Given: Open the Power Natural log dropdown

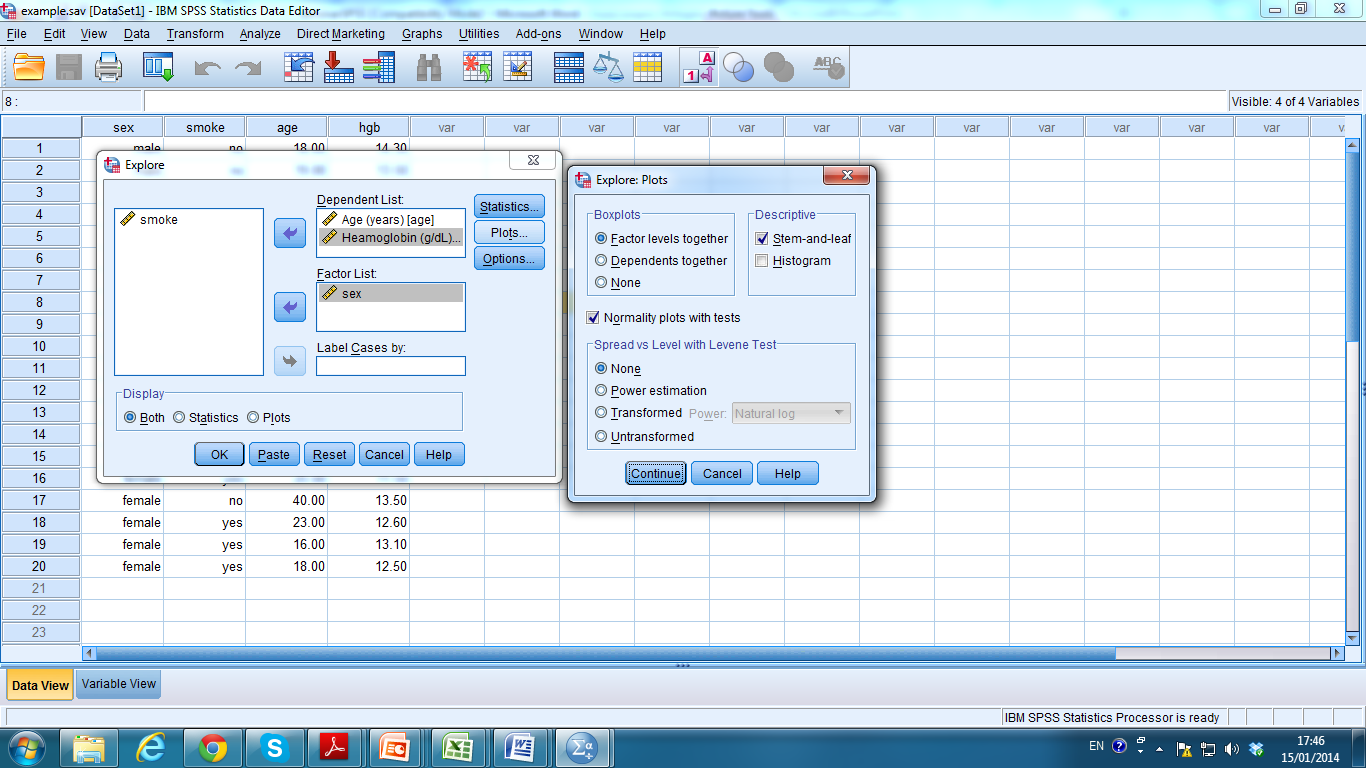Looking at the screenshot, I should [x=791, y=413].
